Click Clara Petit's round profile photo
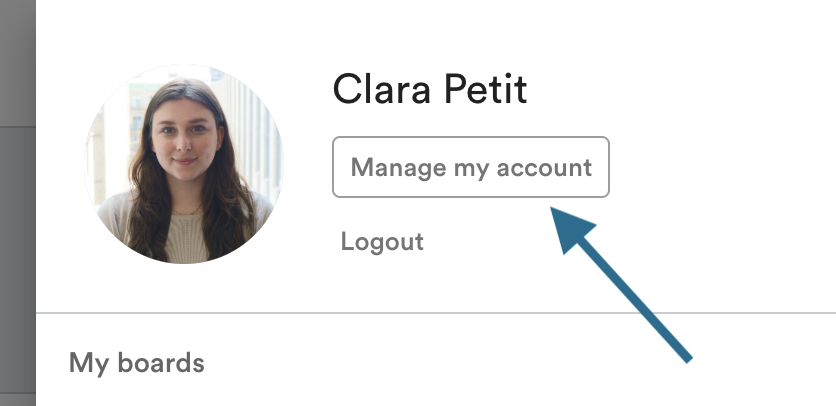 (x=183, y=164)
